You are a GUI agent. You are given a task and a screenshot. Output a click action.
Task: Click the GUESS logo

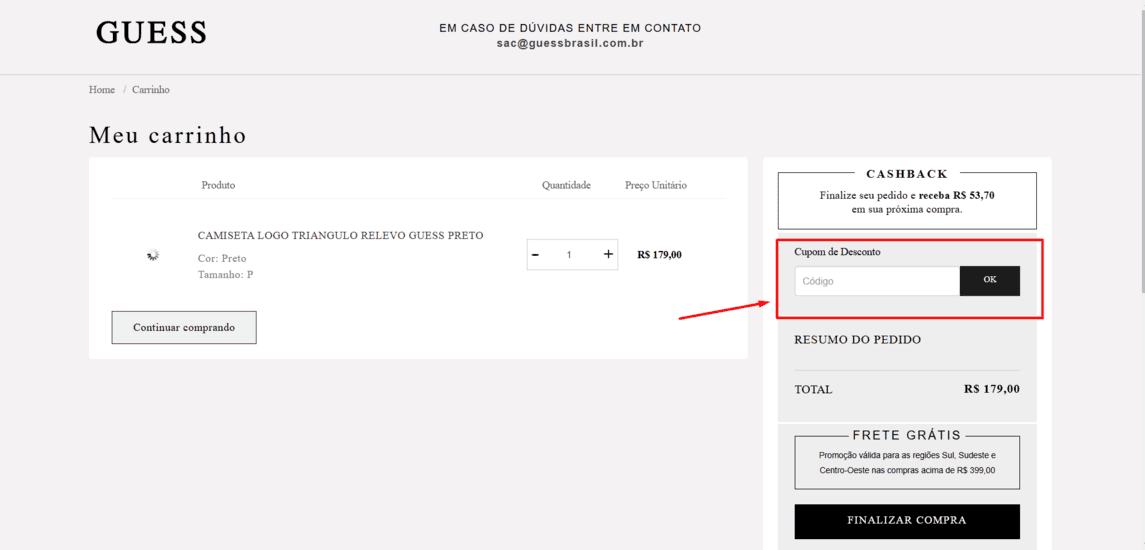click(x=151, y=33)
